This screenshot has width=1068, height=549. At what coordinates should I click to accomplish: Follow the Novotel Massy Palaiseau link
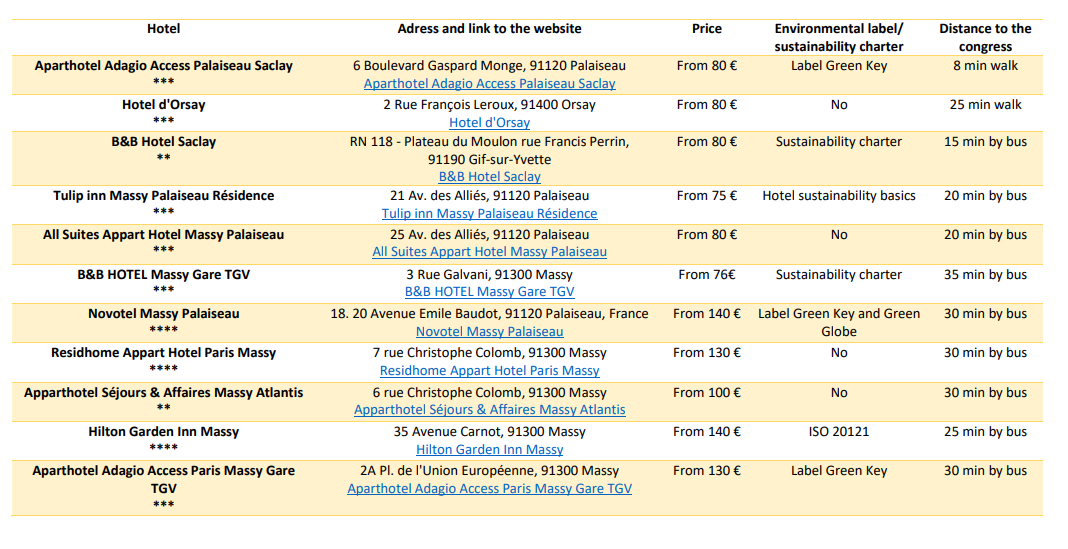click(x=489, y=332)
